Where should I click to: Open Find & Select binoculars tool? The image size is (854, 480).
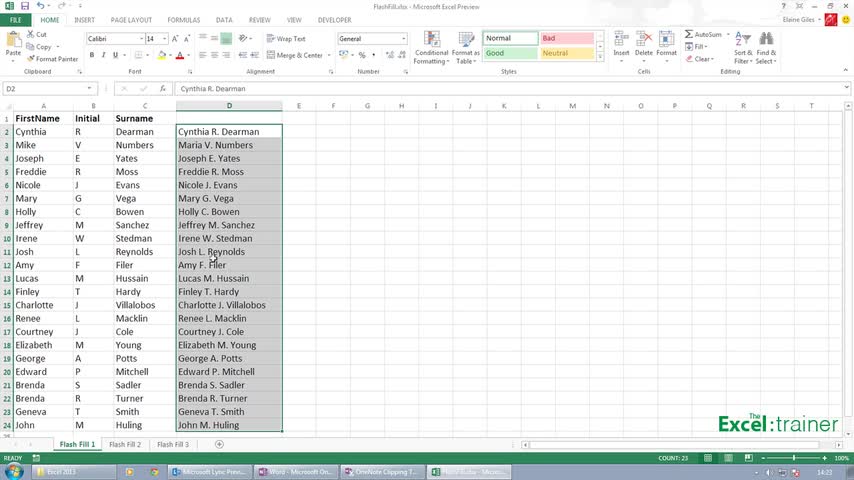pos(766,48)
